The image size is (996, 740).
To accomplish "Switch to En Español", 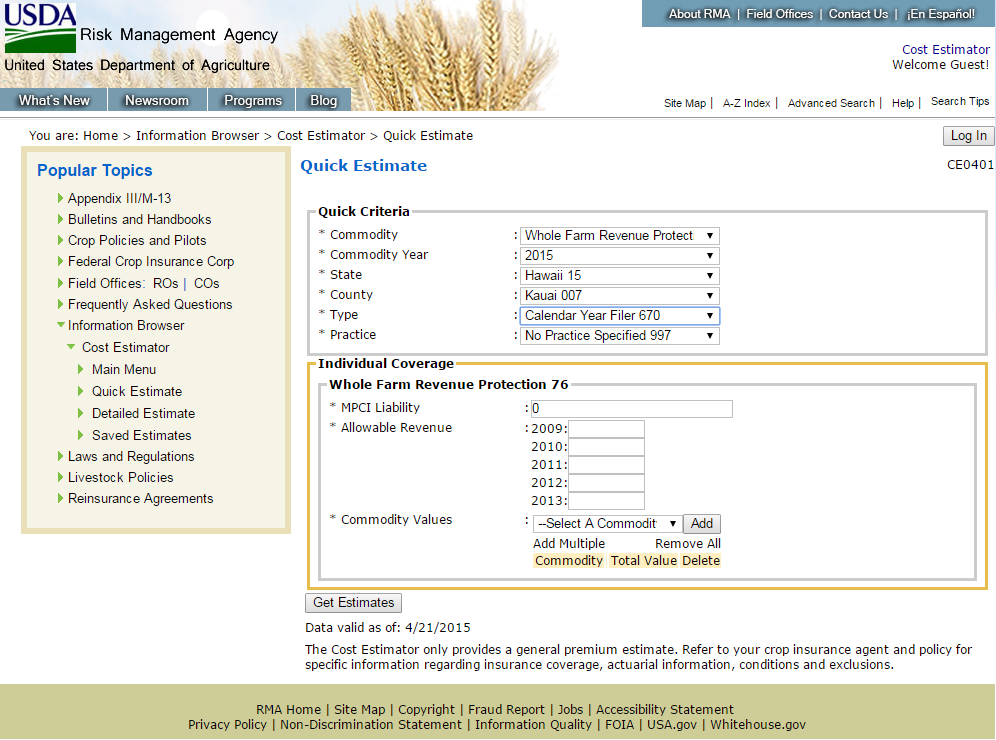I will (941, 14).
